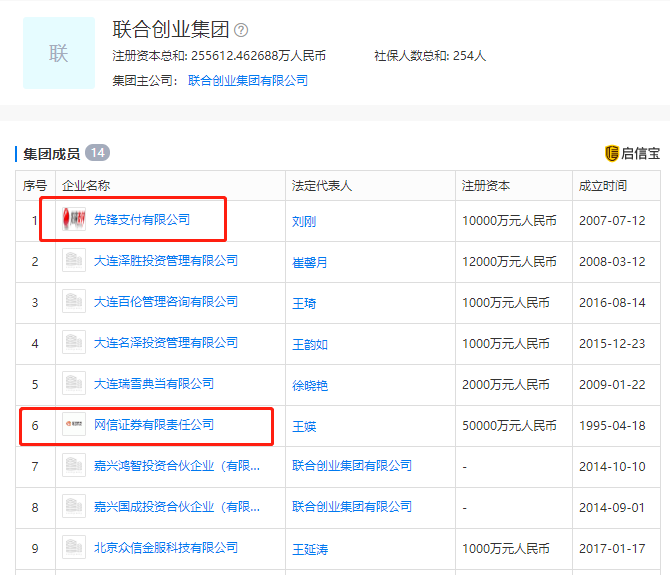This screenshot has width=670, height=575.
Task: Click the 14 member count badge
Action: 97,153
